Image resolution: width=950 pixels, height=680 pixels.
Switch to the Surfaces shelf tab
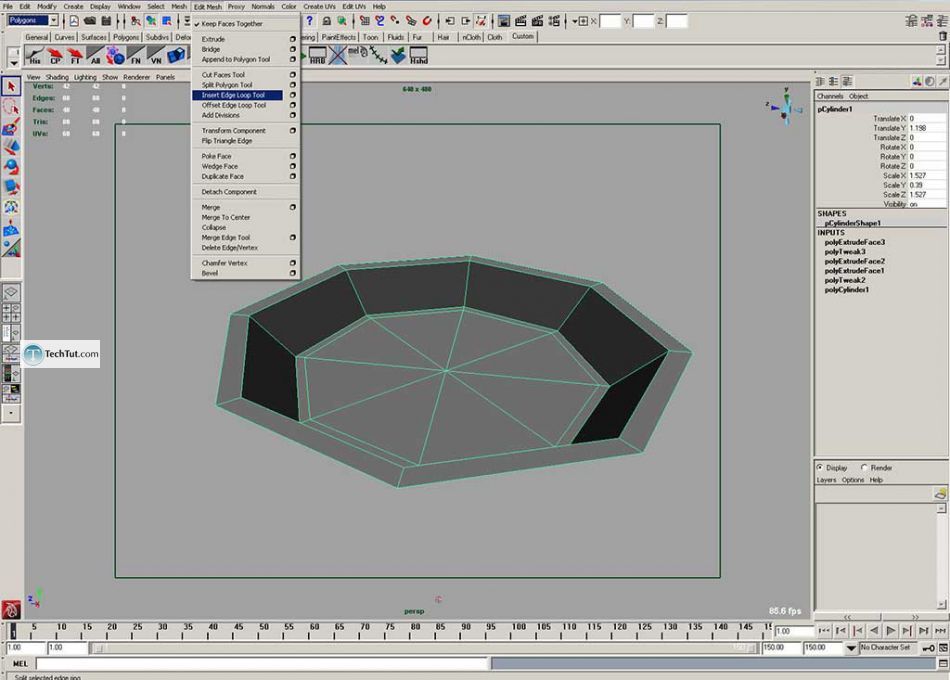(94, 37)
